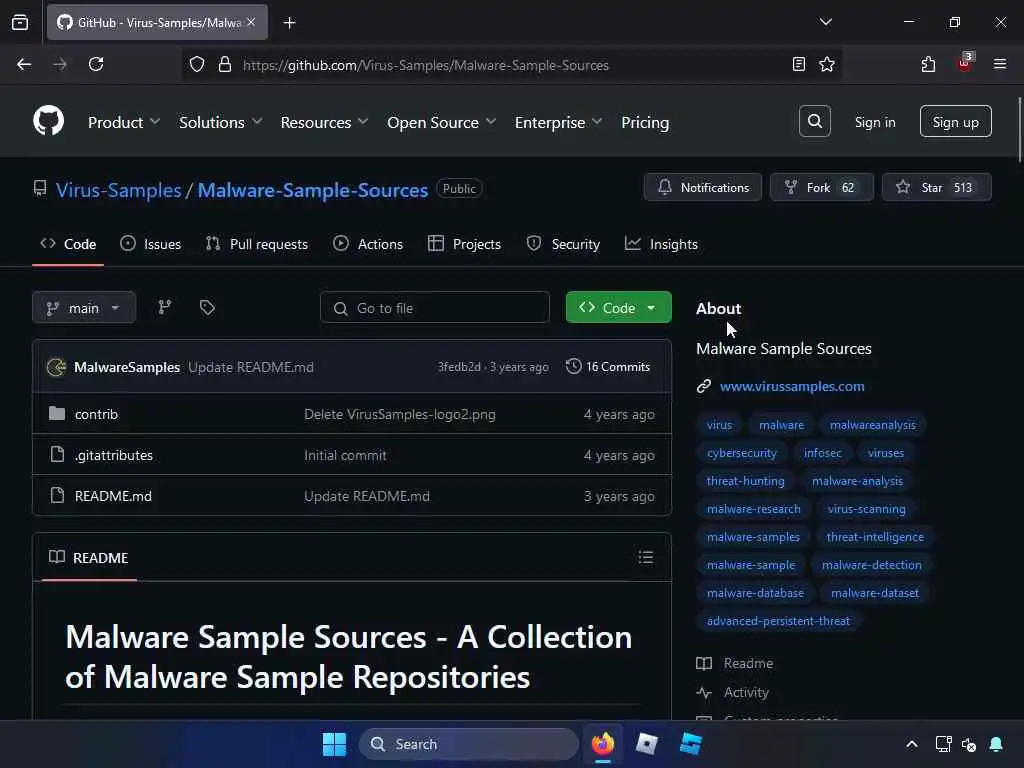Click the threat-hunting topic tag
This screenshot has height=768, width=1024.
(745, 481)
